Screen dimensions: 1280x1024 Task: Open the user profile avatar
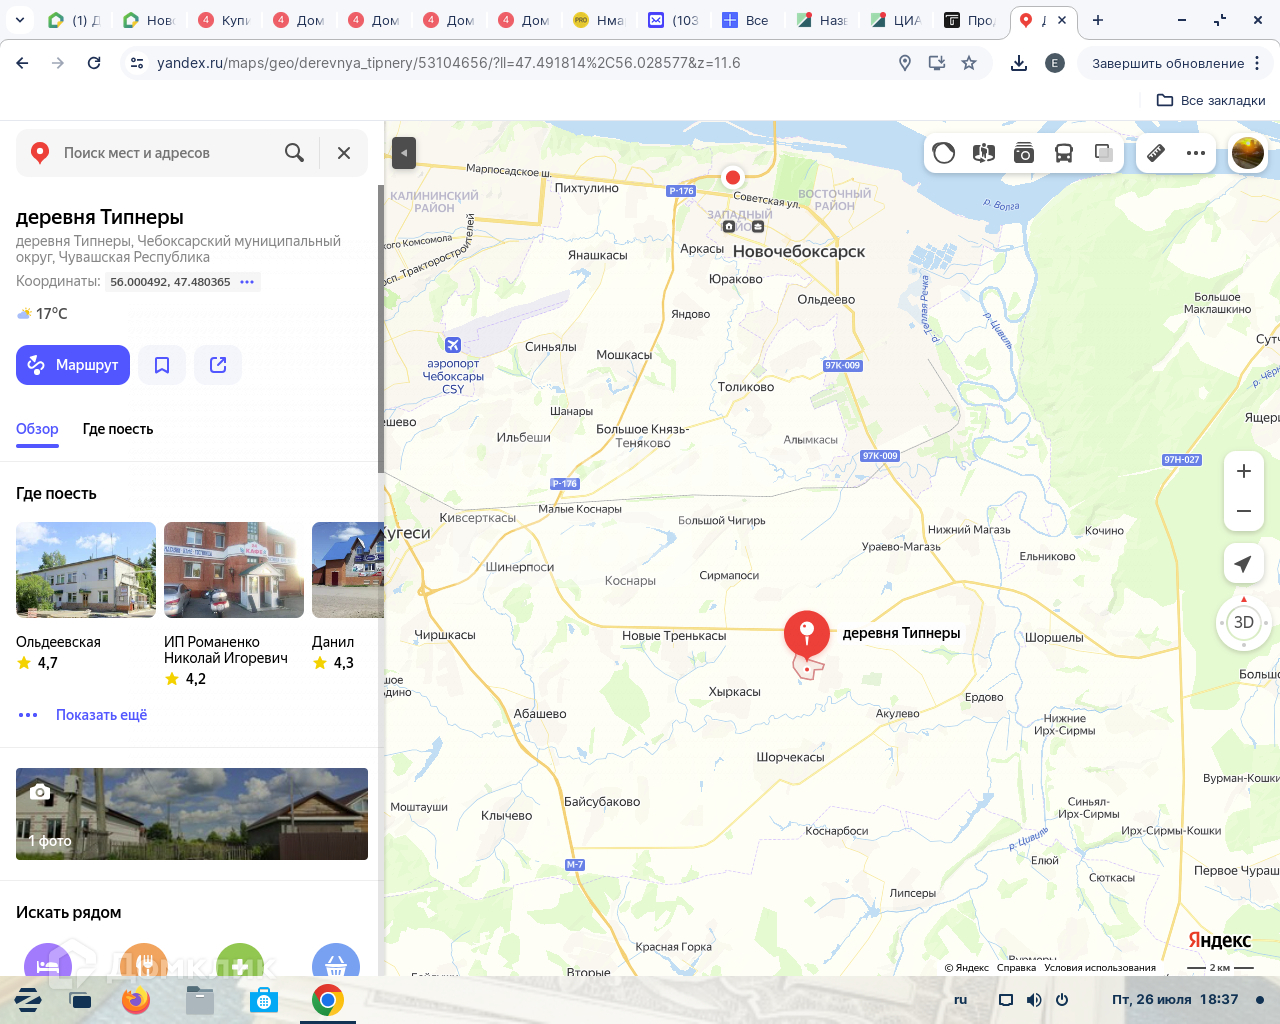point(1248,153)
